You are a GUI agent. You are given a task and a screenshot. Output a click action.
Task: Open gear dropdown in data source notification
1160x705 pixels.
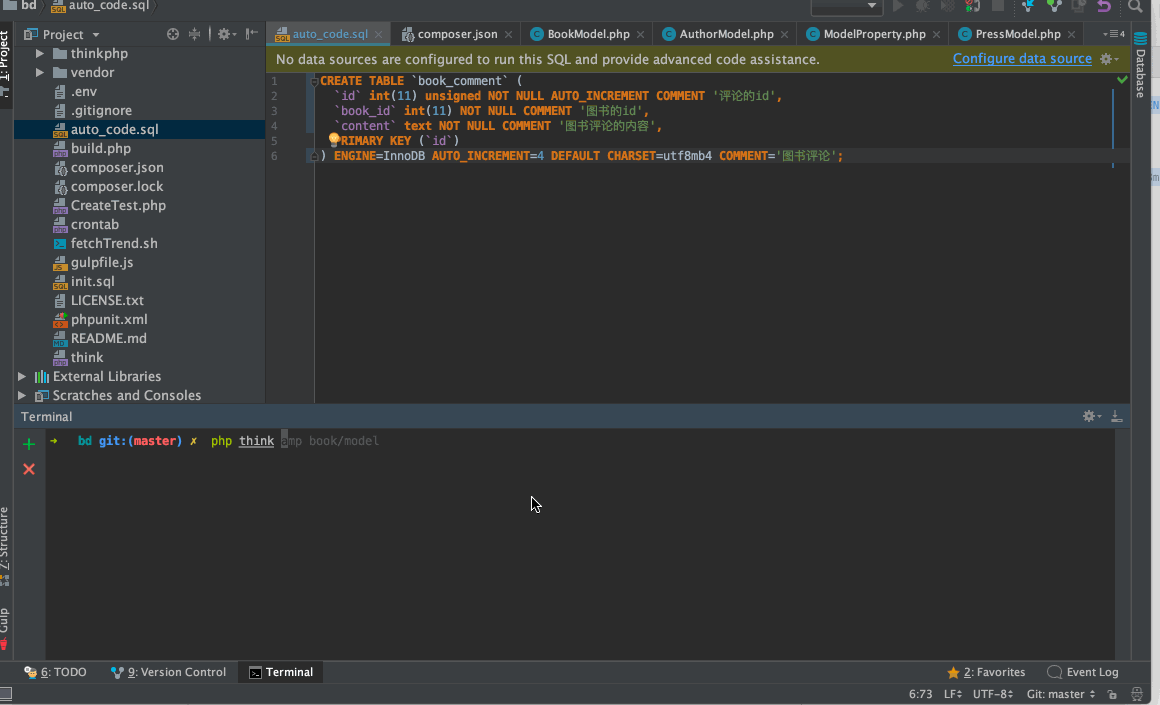click(1109, 59)
